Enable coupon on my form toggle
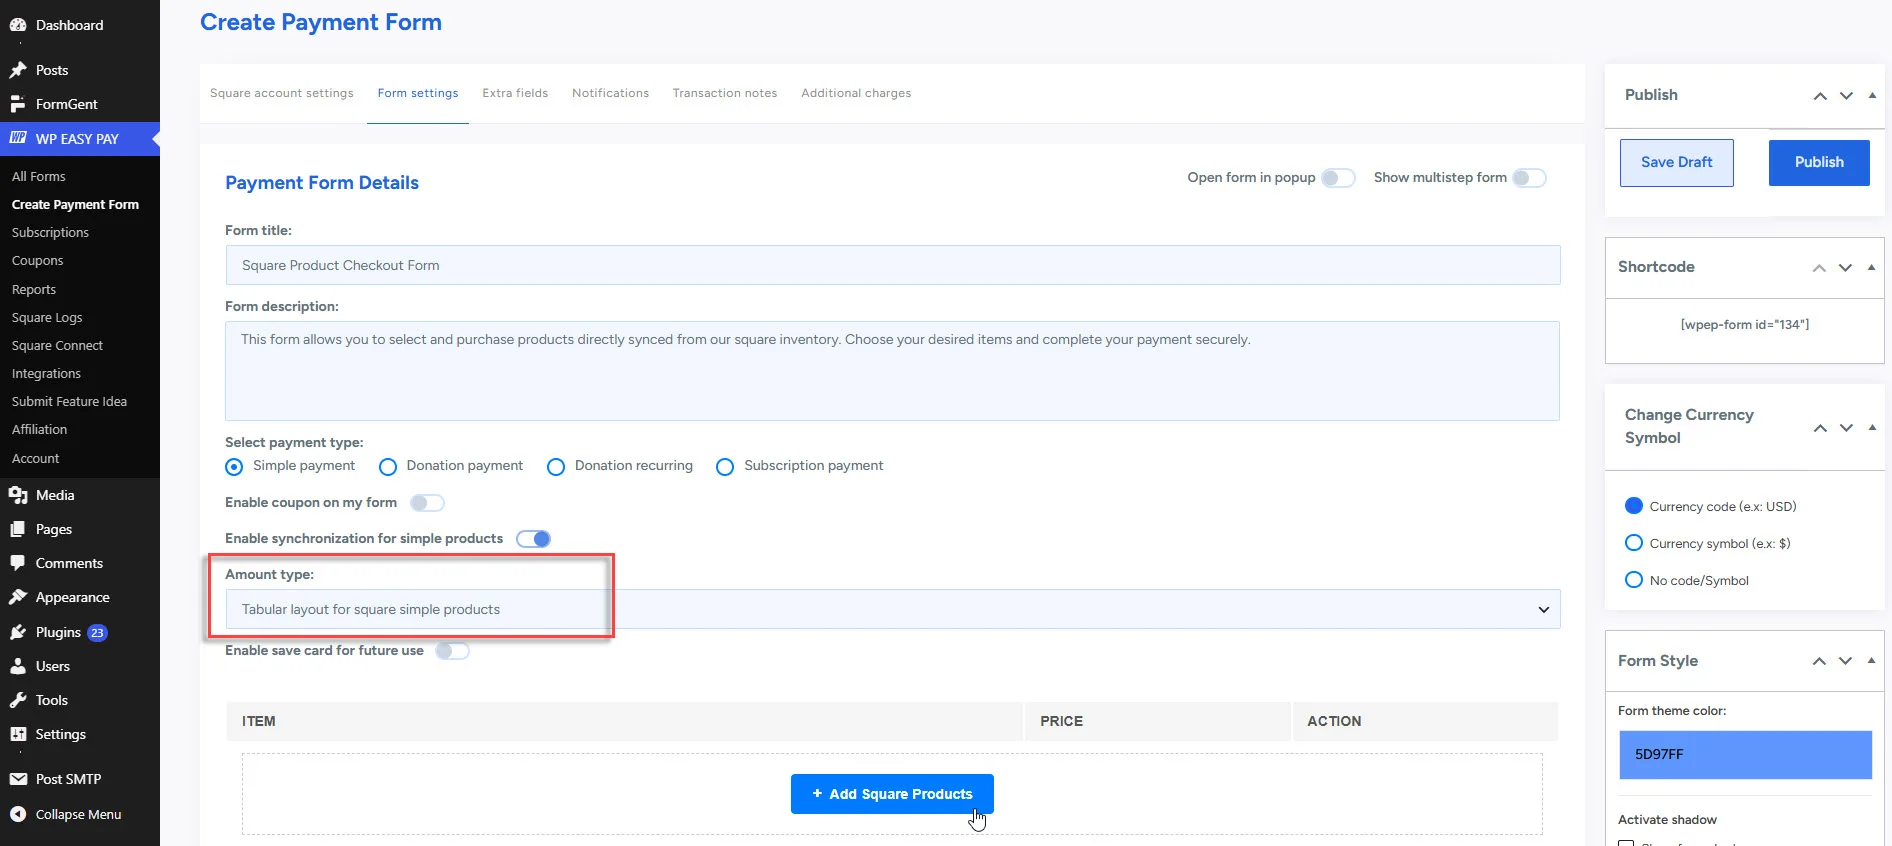Viewport: 1892px width, 846px height. [427, 503]
